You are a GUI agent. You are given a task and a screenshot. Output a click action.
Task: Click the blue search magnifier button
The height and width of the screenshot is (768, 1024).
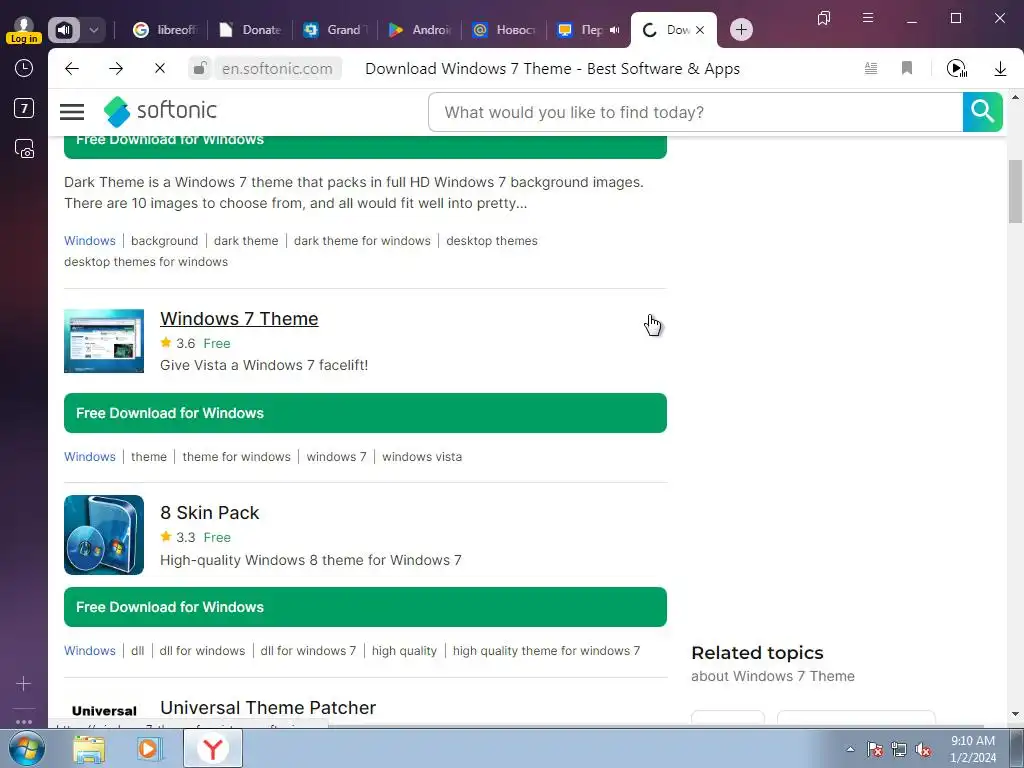(x=982, y=112)
